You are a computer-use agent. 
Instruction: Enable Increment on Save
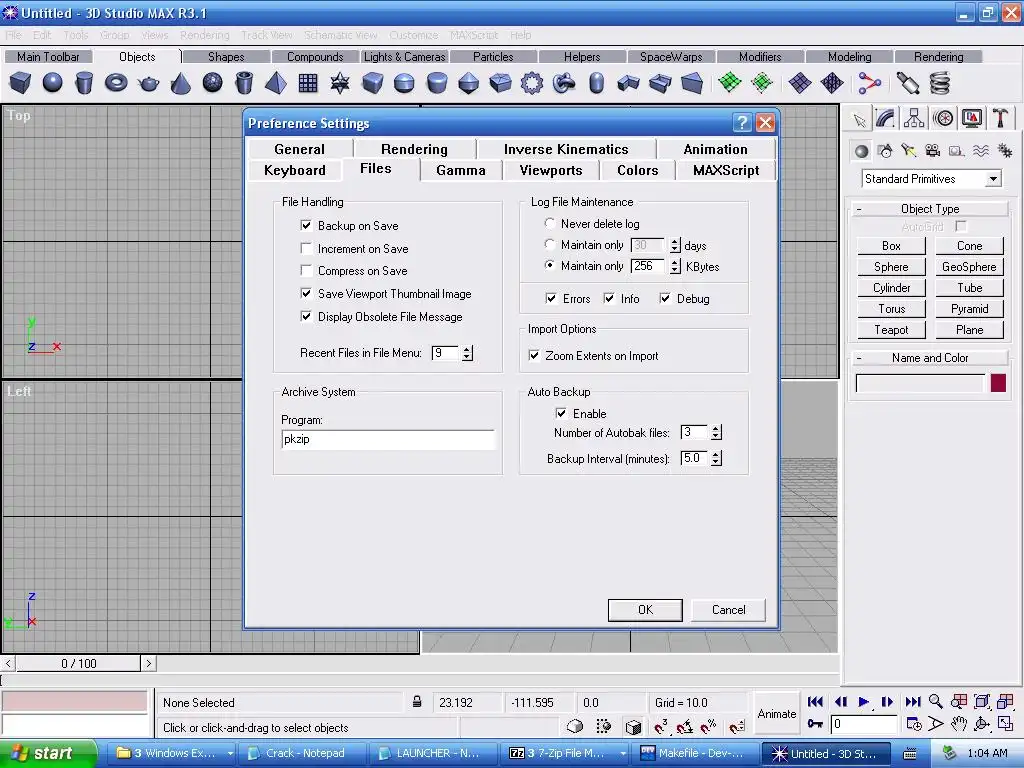click(306, 248)
